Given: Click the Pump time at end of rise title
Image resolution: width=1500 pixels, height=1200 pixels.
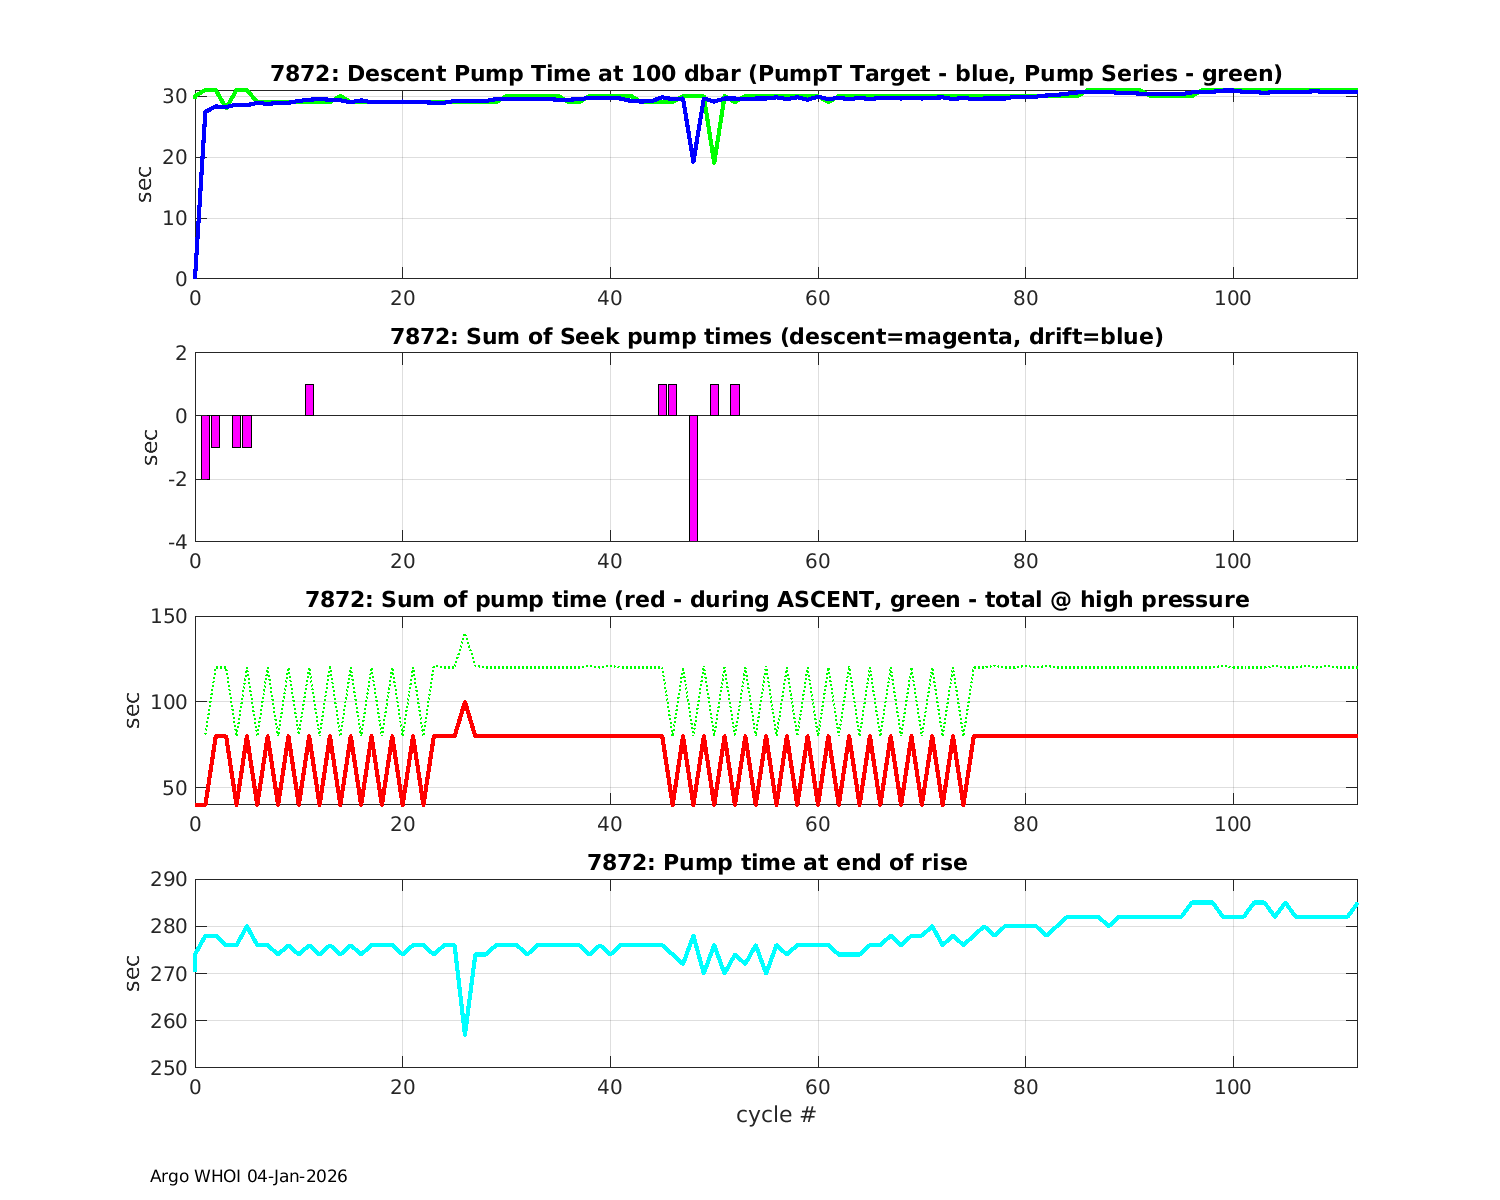Looking at the screenshot, I should click(776, 862).
